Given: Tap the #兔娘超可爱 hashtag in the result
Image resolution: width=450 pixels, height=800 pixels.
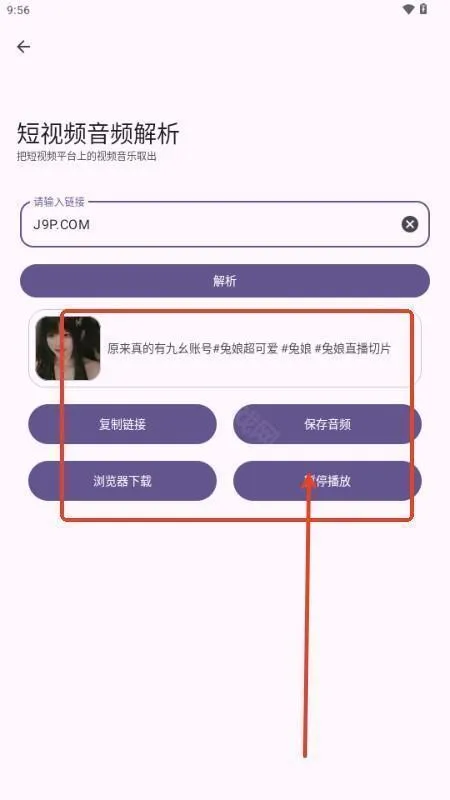Looking at the screenshot, I should pos(245,348).
